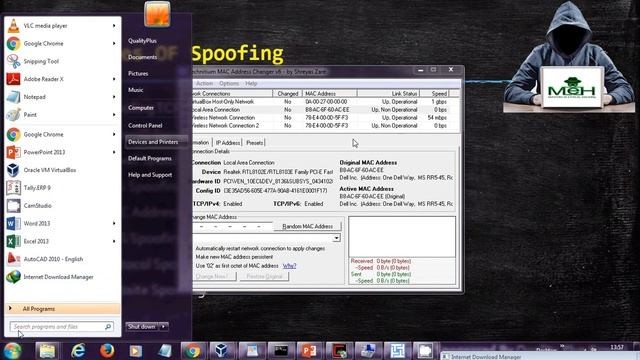Viewport: 640px width, 360px height.
Task: Expand Adobe Reader X jump list arrow
Action: pos(114,79)
